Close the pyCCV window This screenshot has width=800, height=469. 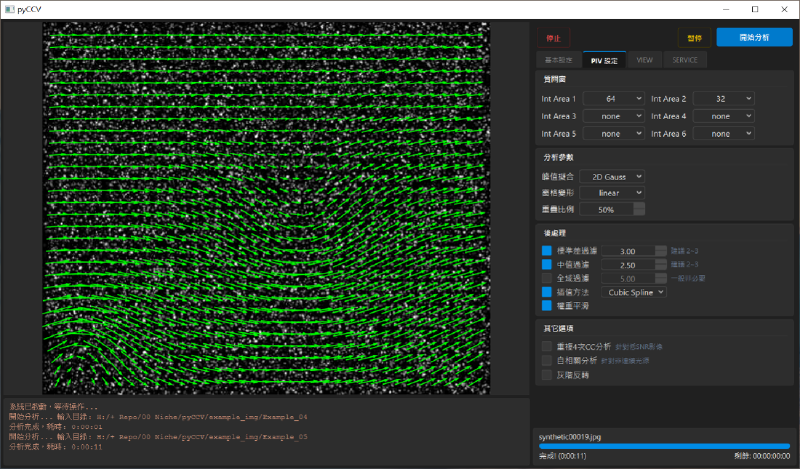click(x=784, y=9)
